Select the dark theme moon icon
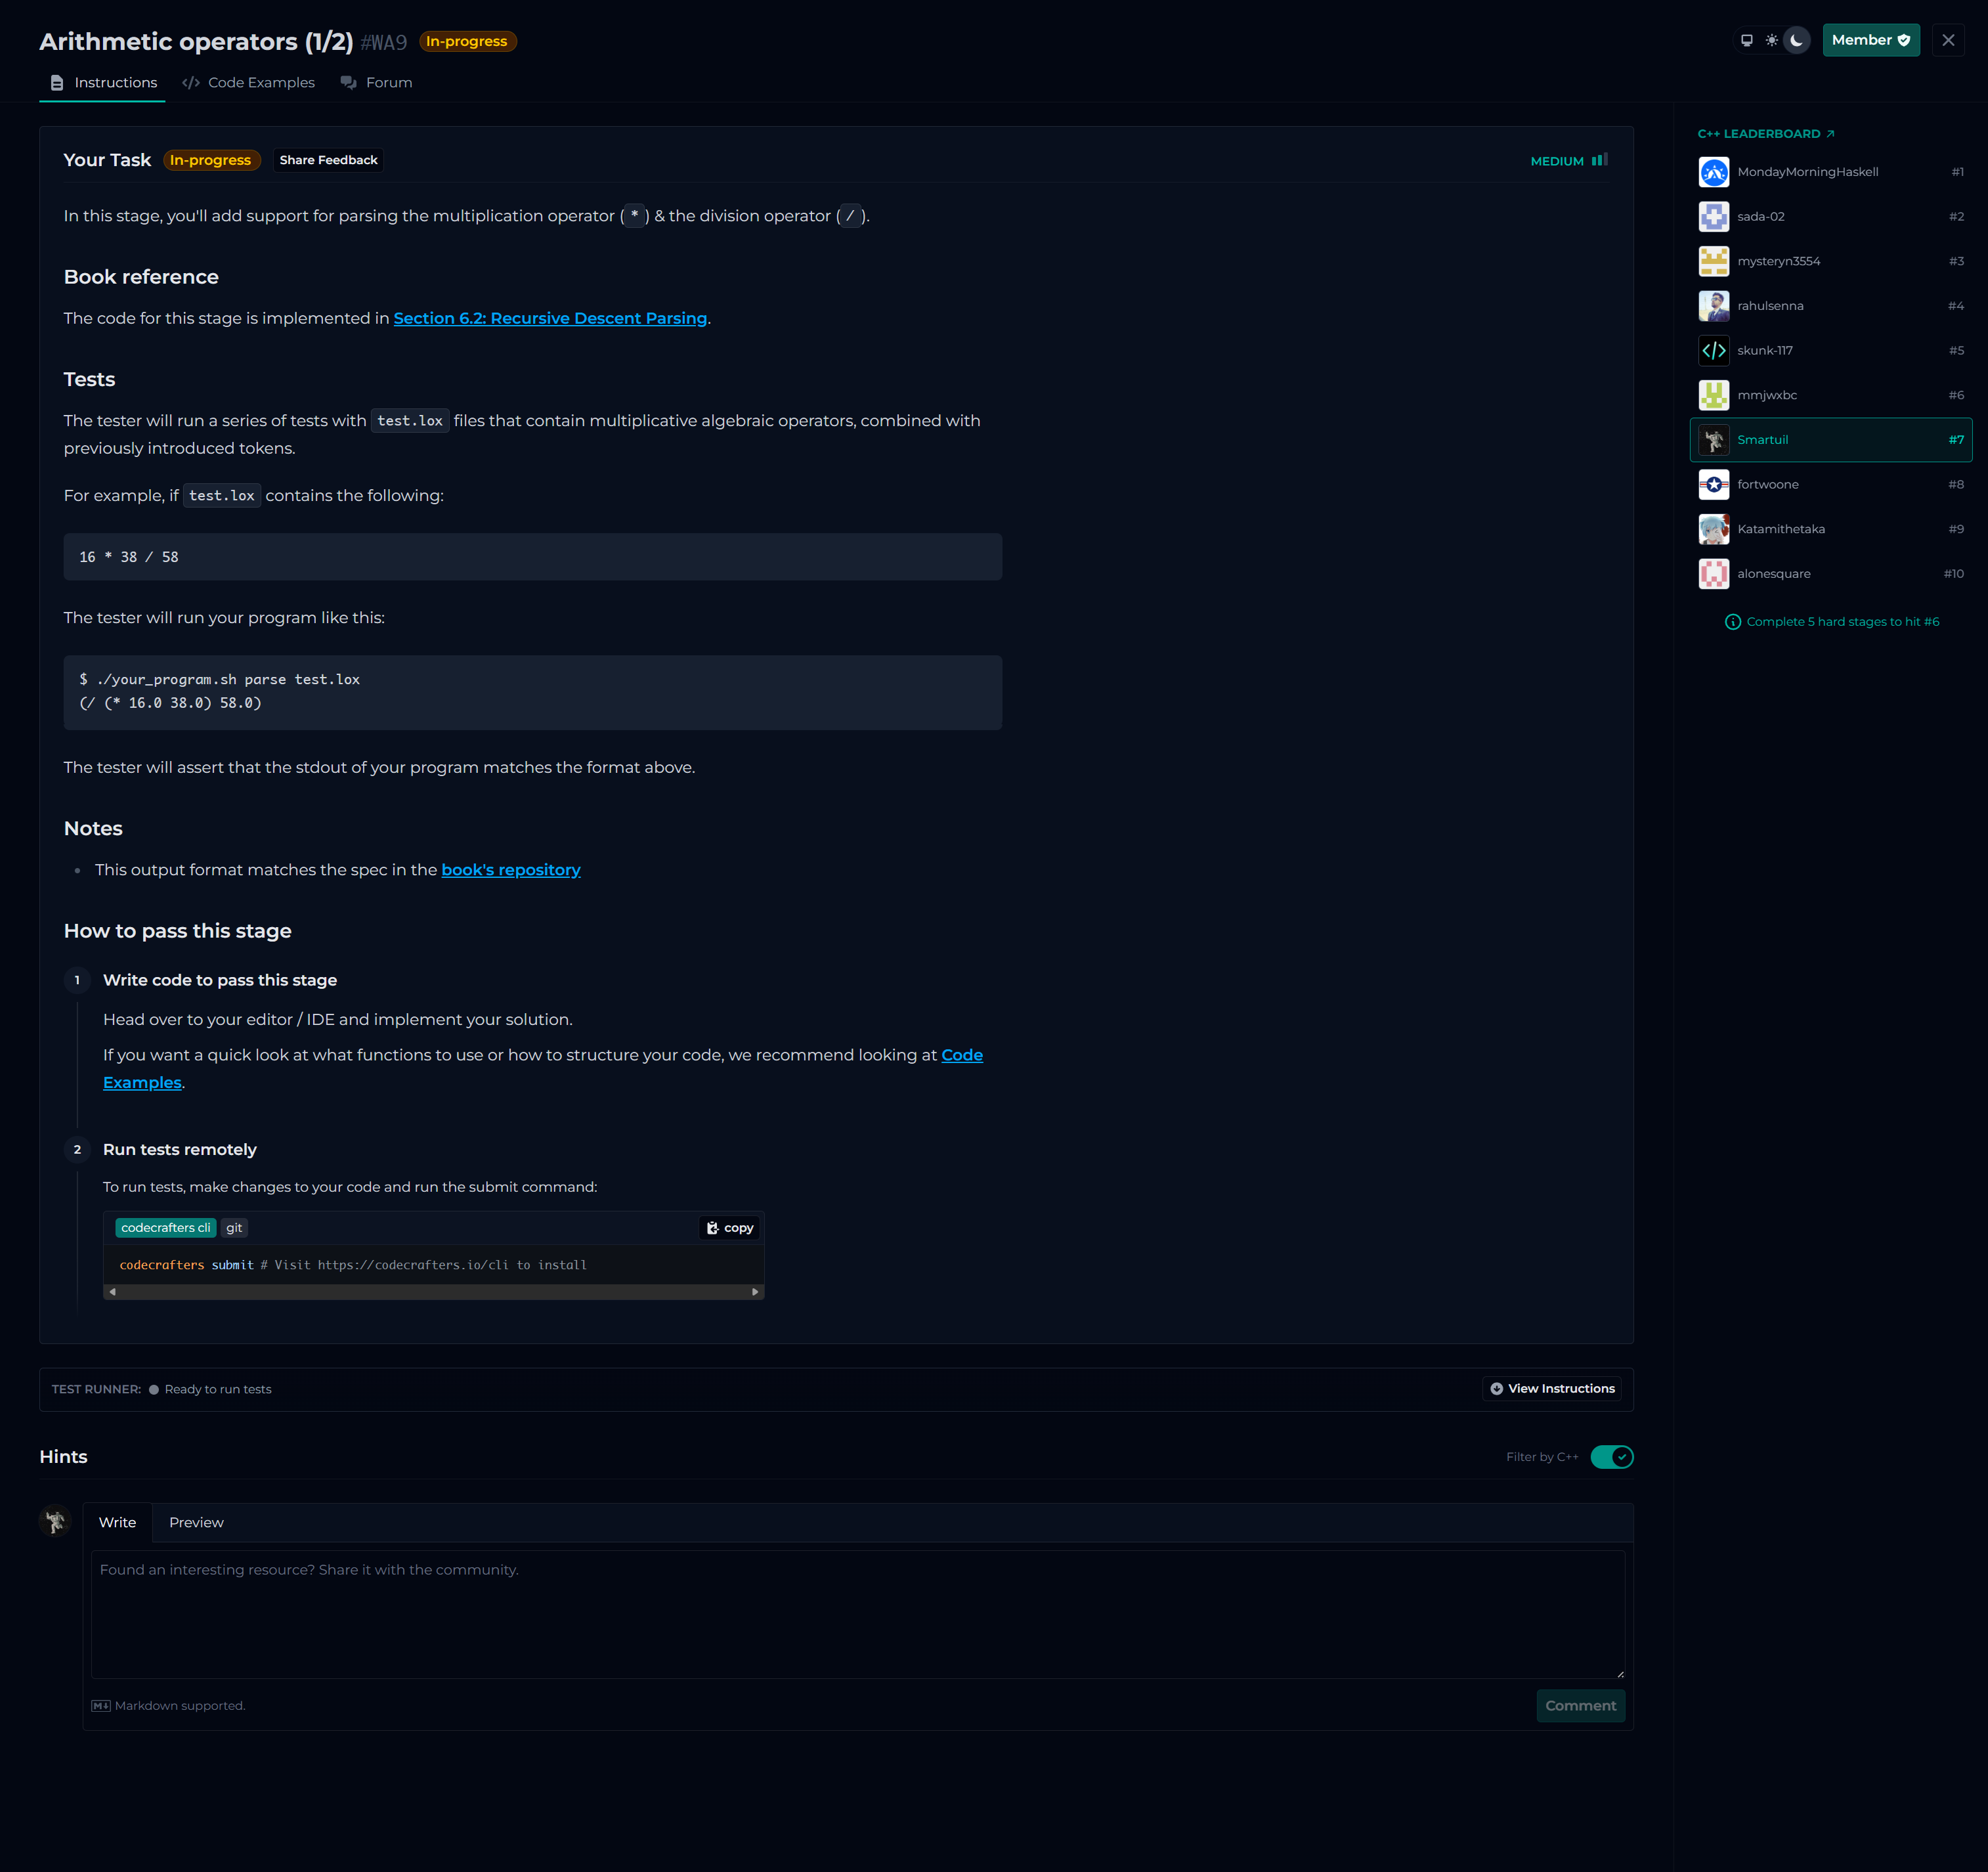 [1796, 40]
